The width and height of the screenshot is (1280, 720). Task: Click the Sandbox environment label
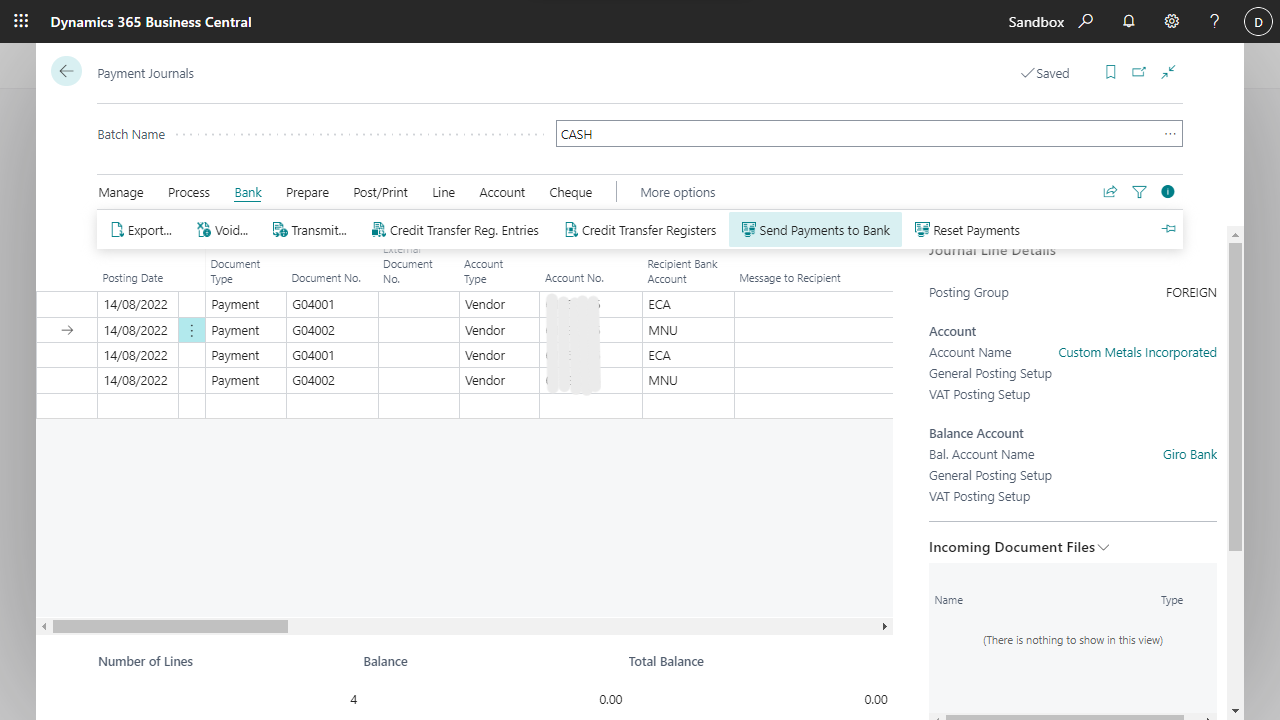(1036, 22)
